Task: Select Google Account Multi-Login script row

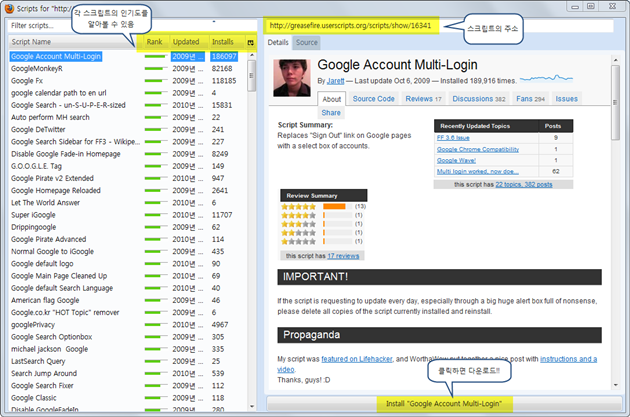Action: click(128, 57)
